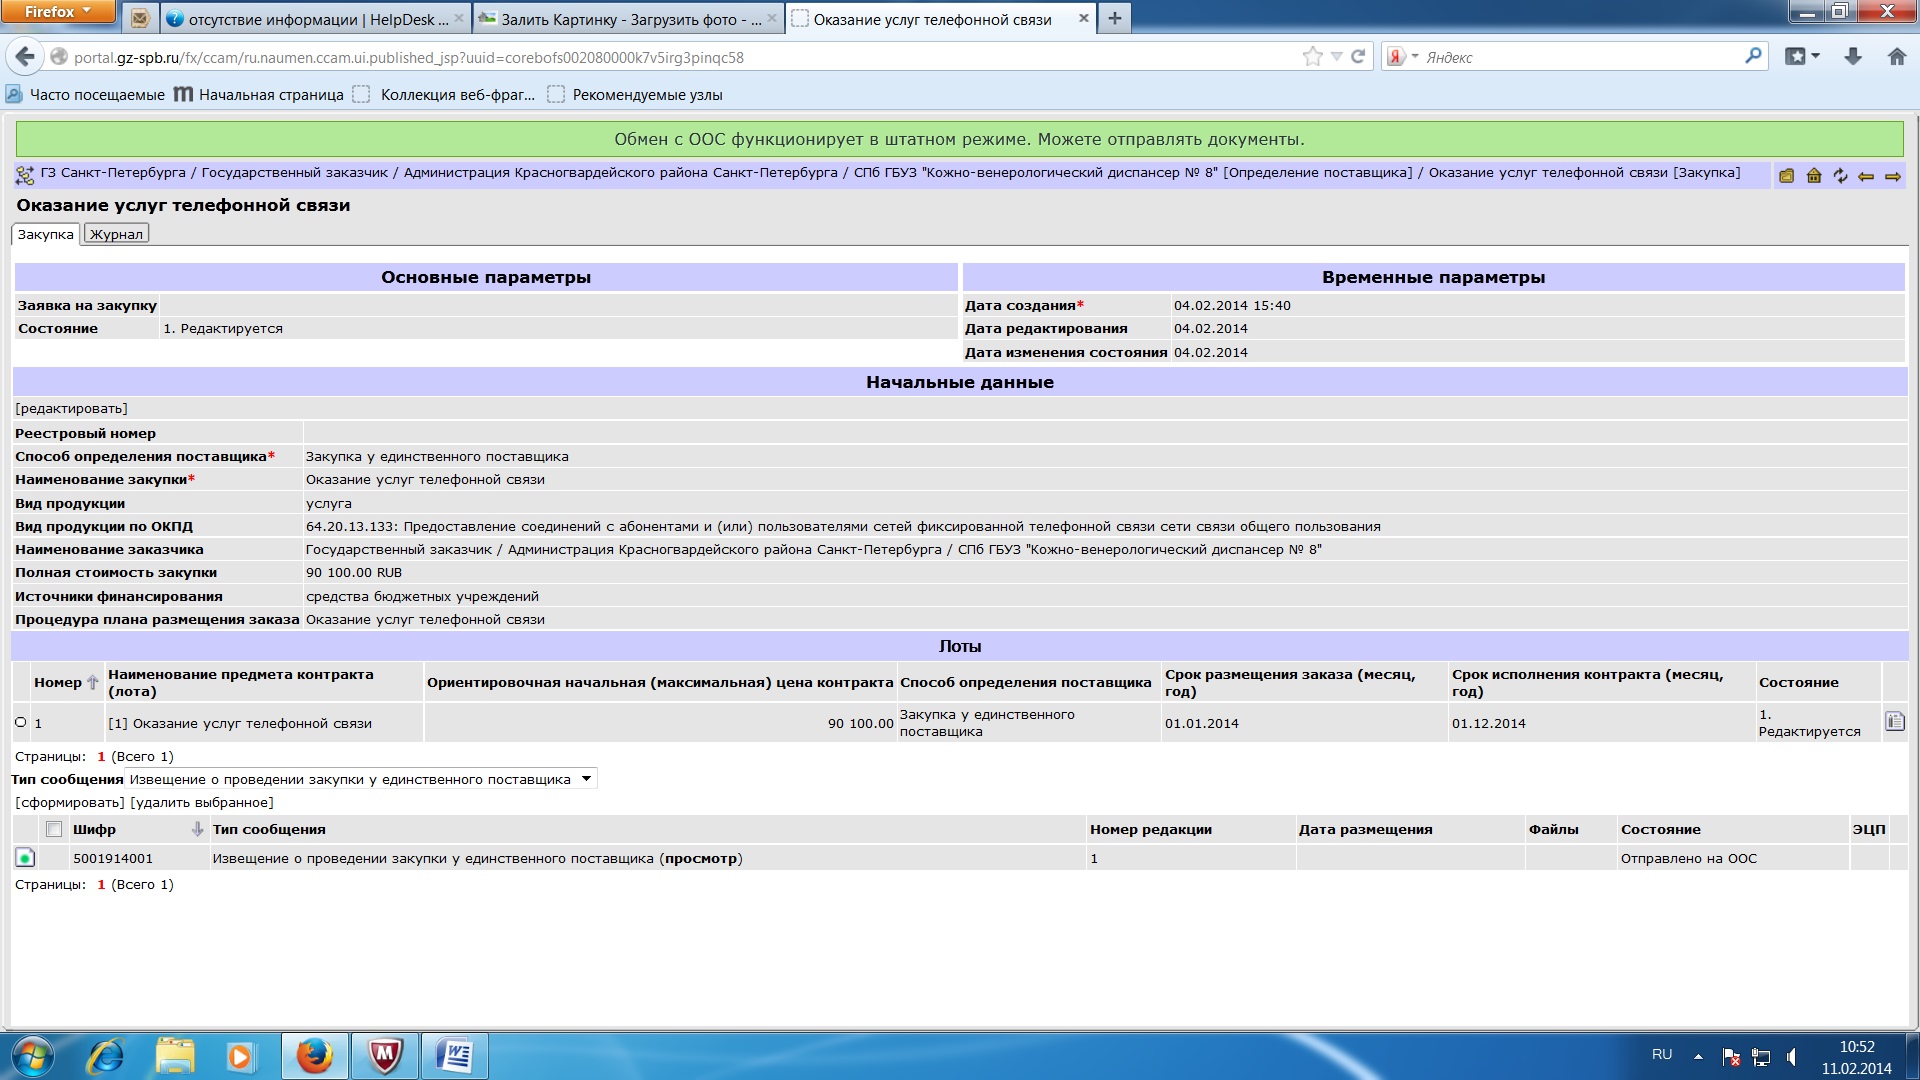Select the lot 1 radio button
This screenshot has width=1920, height=1080.
pyautogui.click(x=21, y=722)
